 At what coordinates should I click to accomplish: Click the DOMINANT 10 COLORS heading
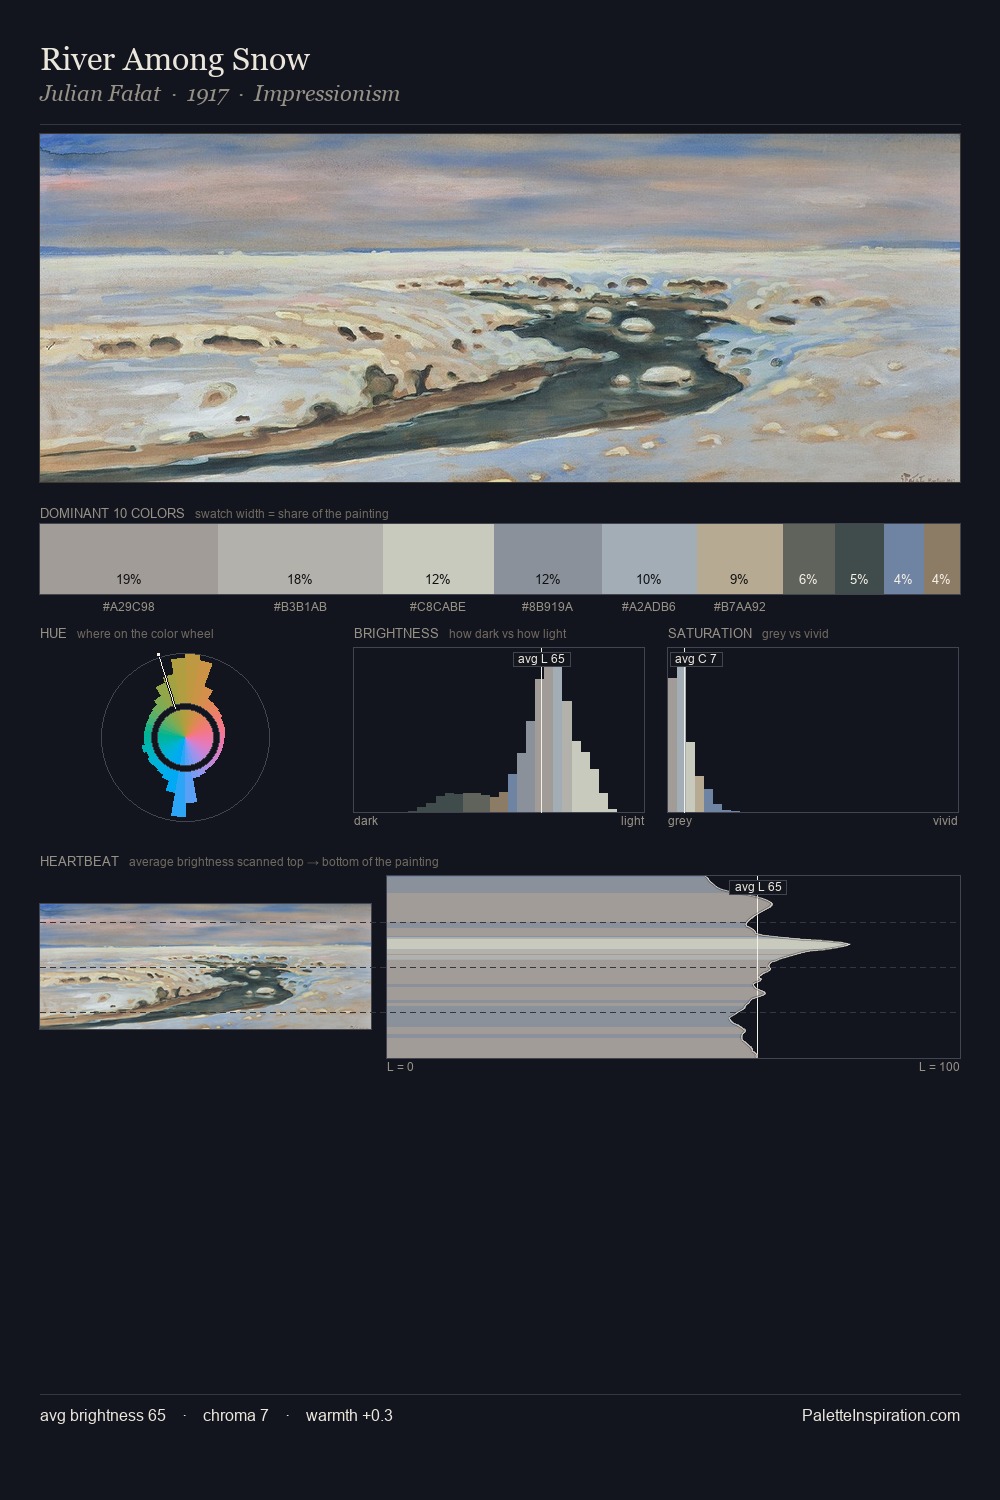pos(112,513)
